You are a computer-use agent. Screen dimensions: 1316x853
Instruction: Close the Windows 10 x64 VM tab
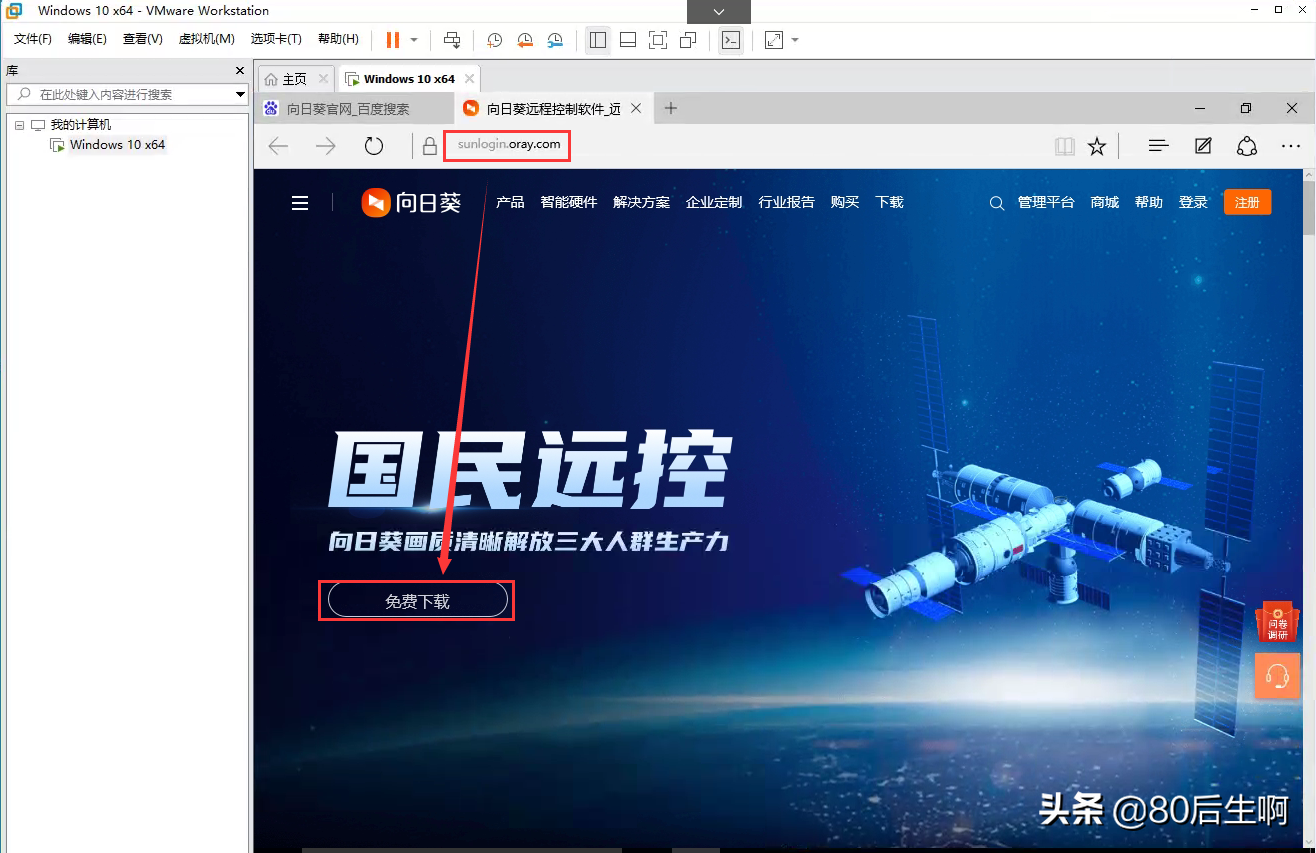tap(469, 78)
